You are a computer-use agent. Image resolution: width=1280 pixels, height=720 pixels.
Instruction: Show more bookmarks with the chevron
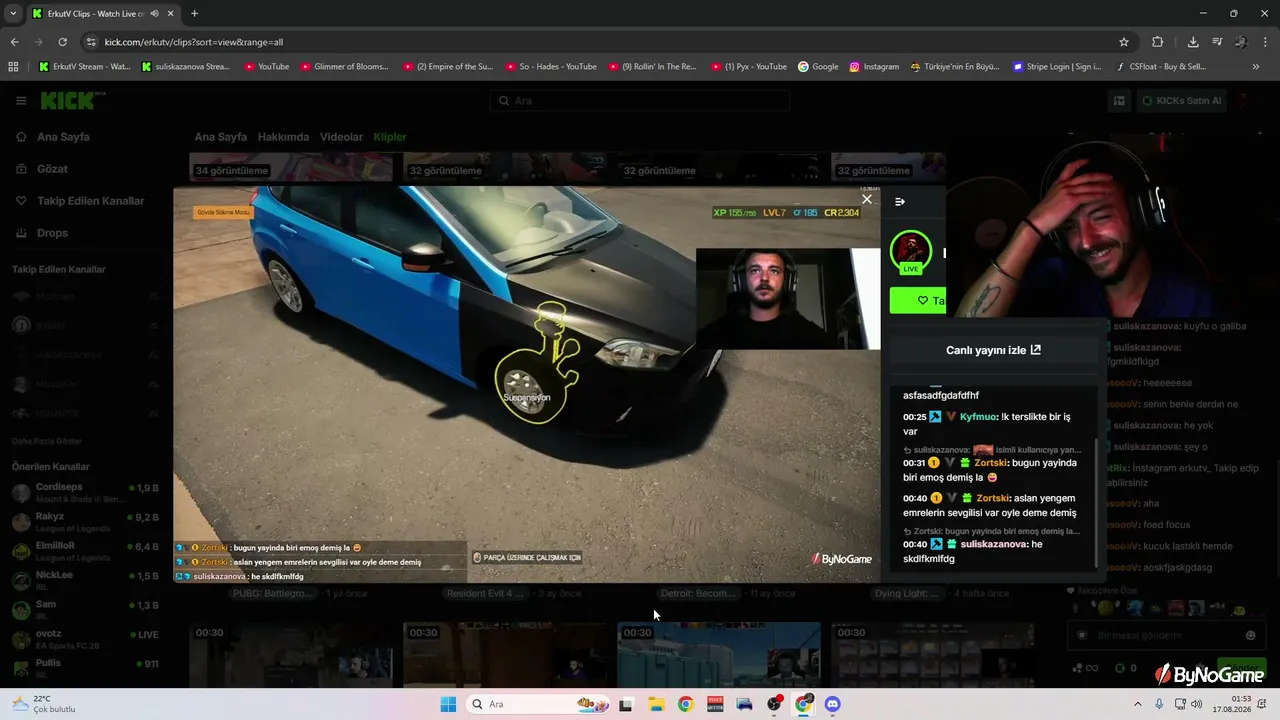[x=1256, y=67]
